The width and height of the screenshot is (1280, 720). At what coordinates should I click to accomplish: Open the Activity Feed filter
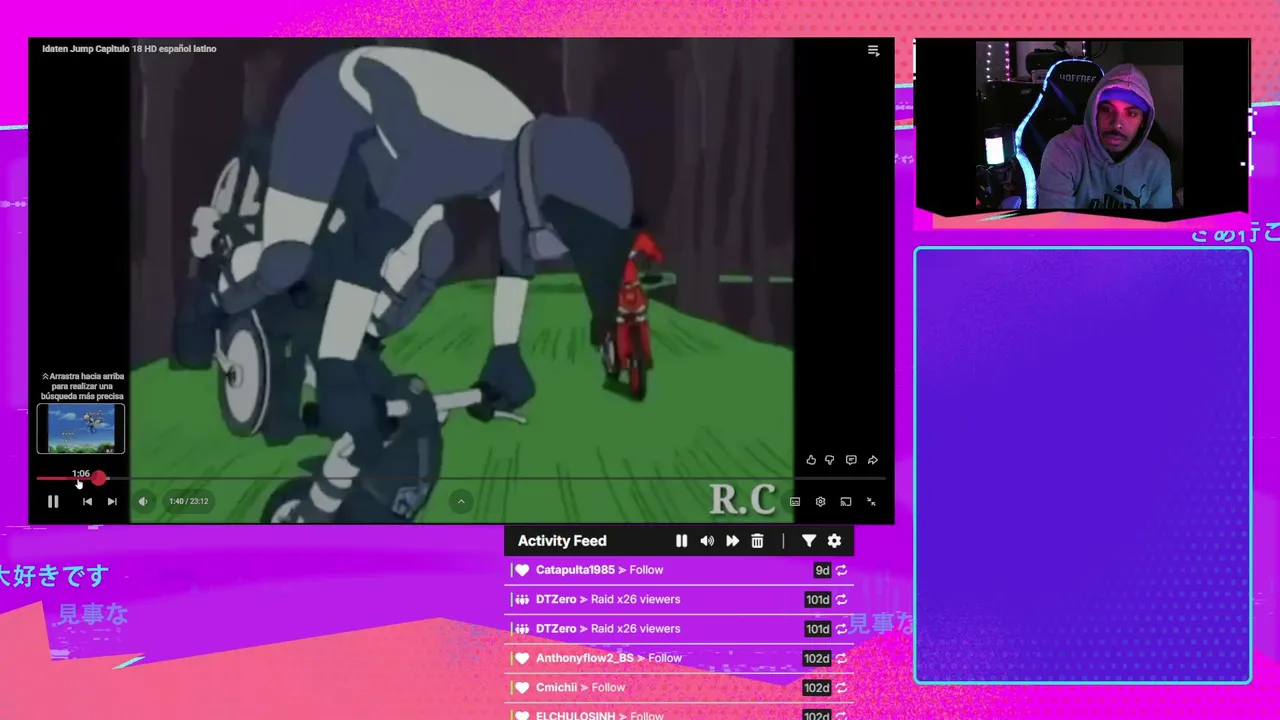tap(809, 541)
